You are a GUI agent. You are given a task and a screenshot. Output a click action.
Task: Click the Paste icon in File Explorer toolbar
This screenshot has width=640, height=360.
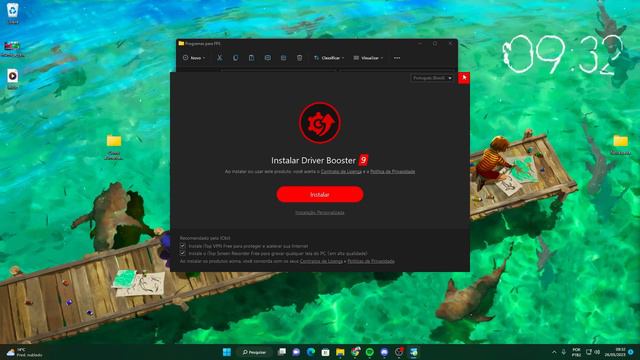[x=251, y=58]
